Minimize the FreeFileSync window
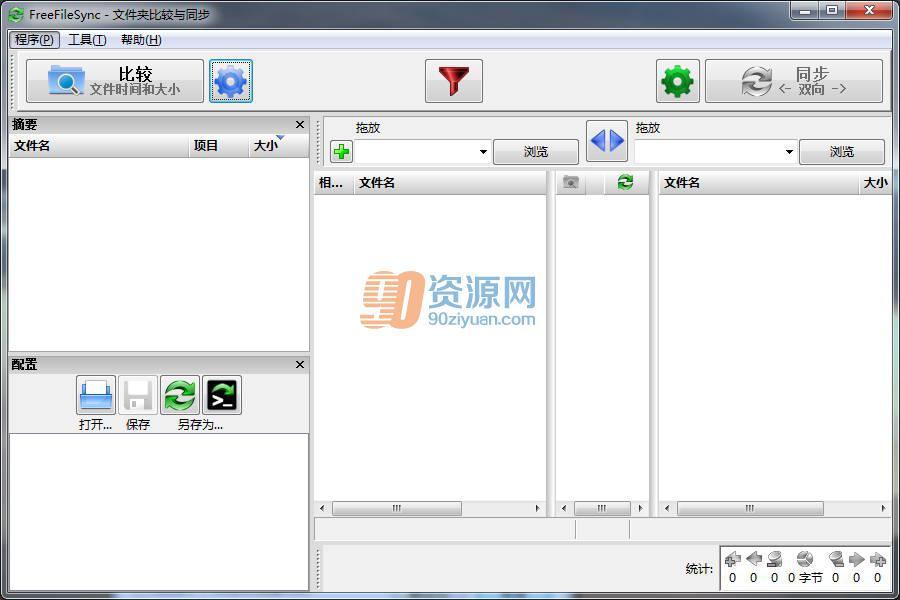Viewport: 900px width, 600px height. pyautogui.click(x=805, y=10)
